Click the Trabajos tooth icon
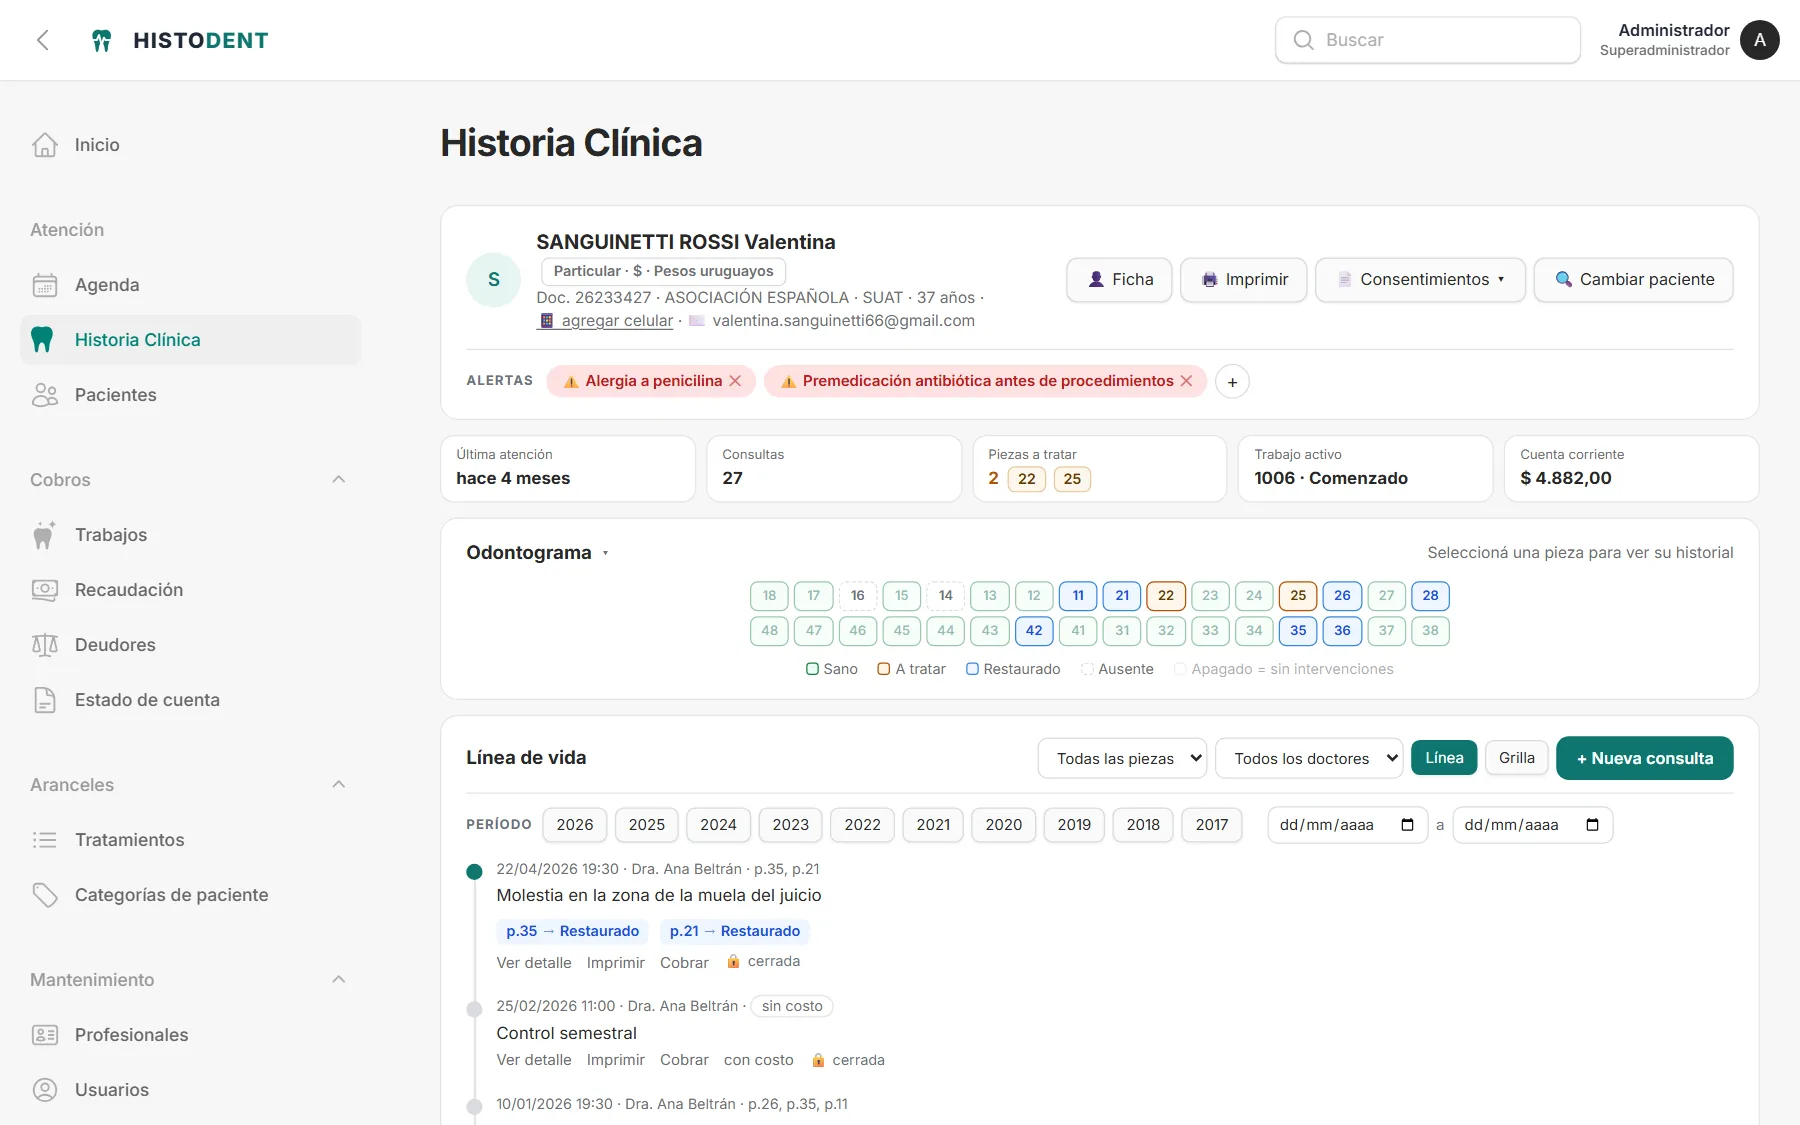Screen dimensions: 1800x1125 (43, 535)
